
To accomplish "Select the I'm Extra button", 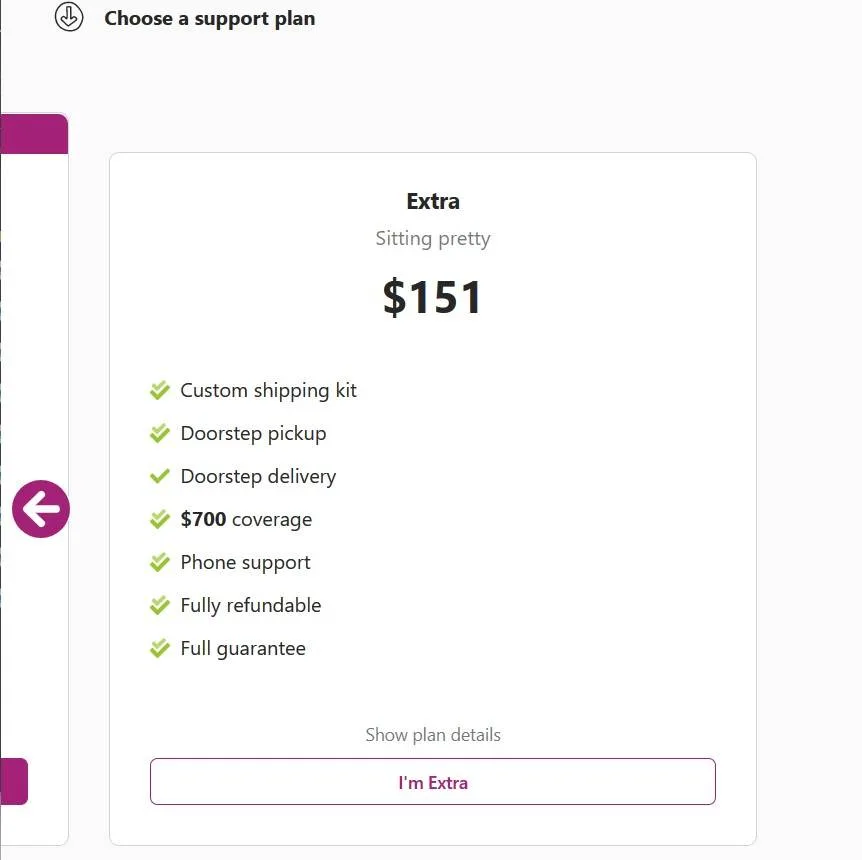I will 433,782.
